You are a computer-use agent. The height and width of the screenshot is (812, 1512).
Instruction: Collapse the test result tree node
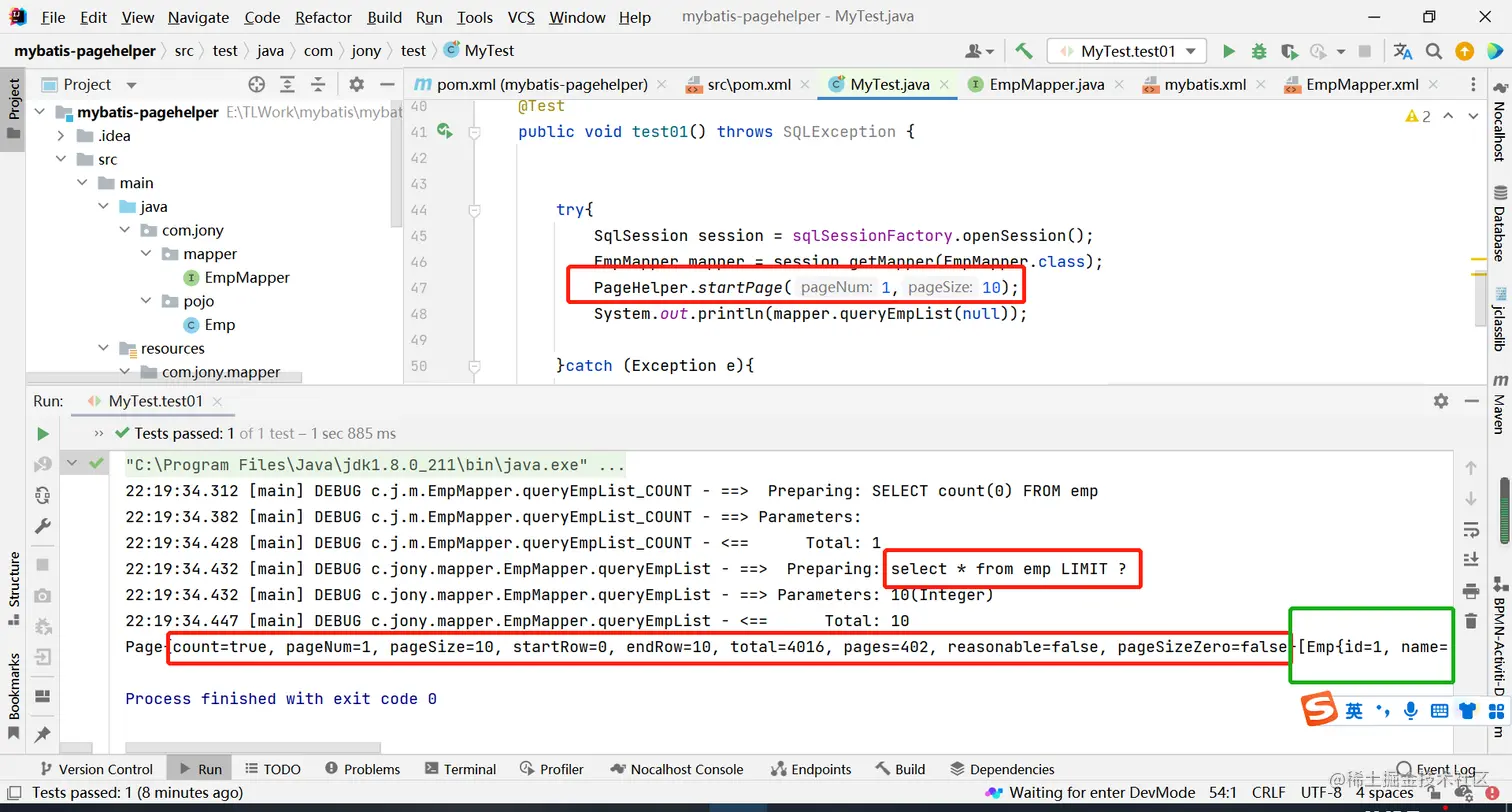(72, 464)
